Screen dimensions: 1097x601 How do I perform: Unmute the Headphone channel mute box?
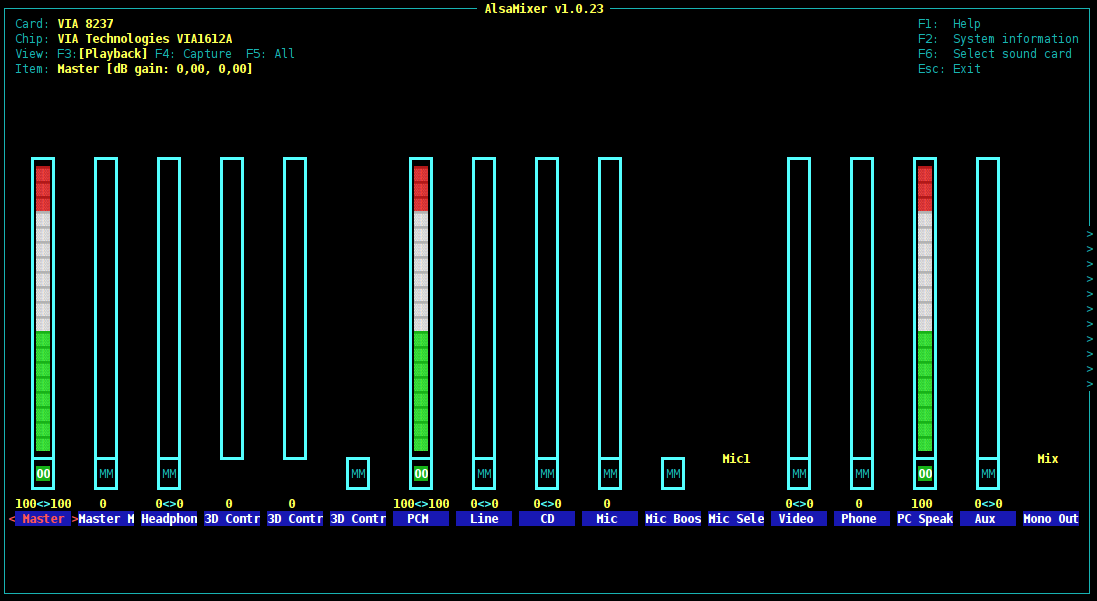(x=169, y=474)
